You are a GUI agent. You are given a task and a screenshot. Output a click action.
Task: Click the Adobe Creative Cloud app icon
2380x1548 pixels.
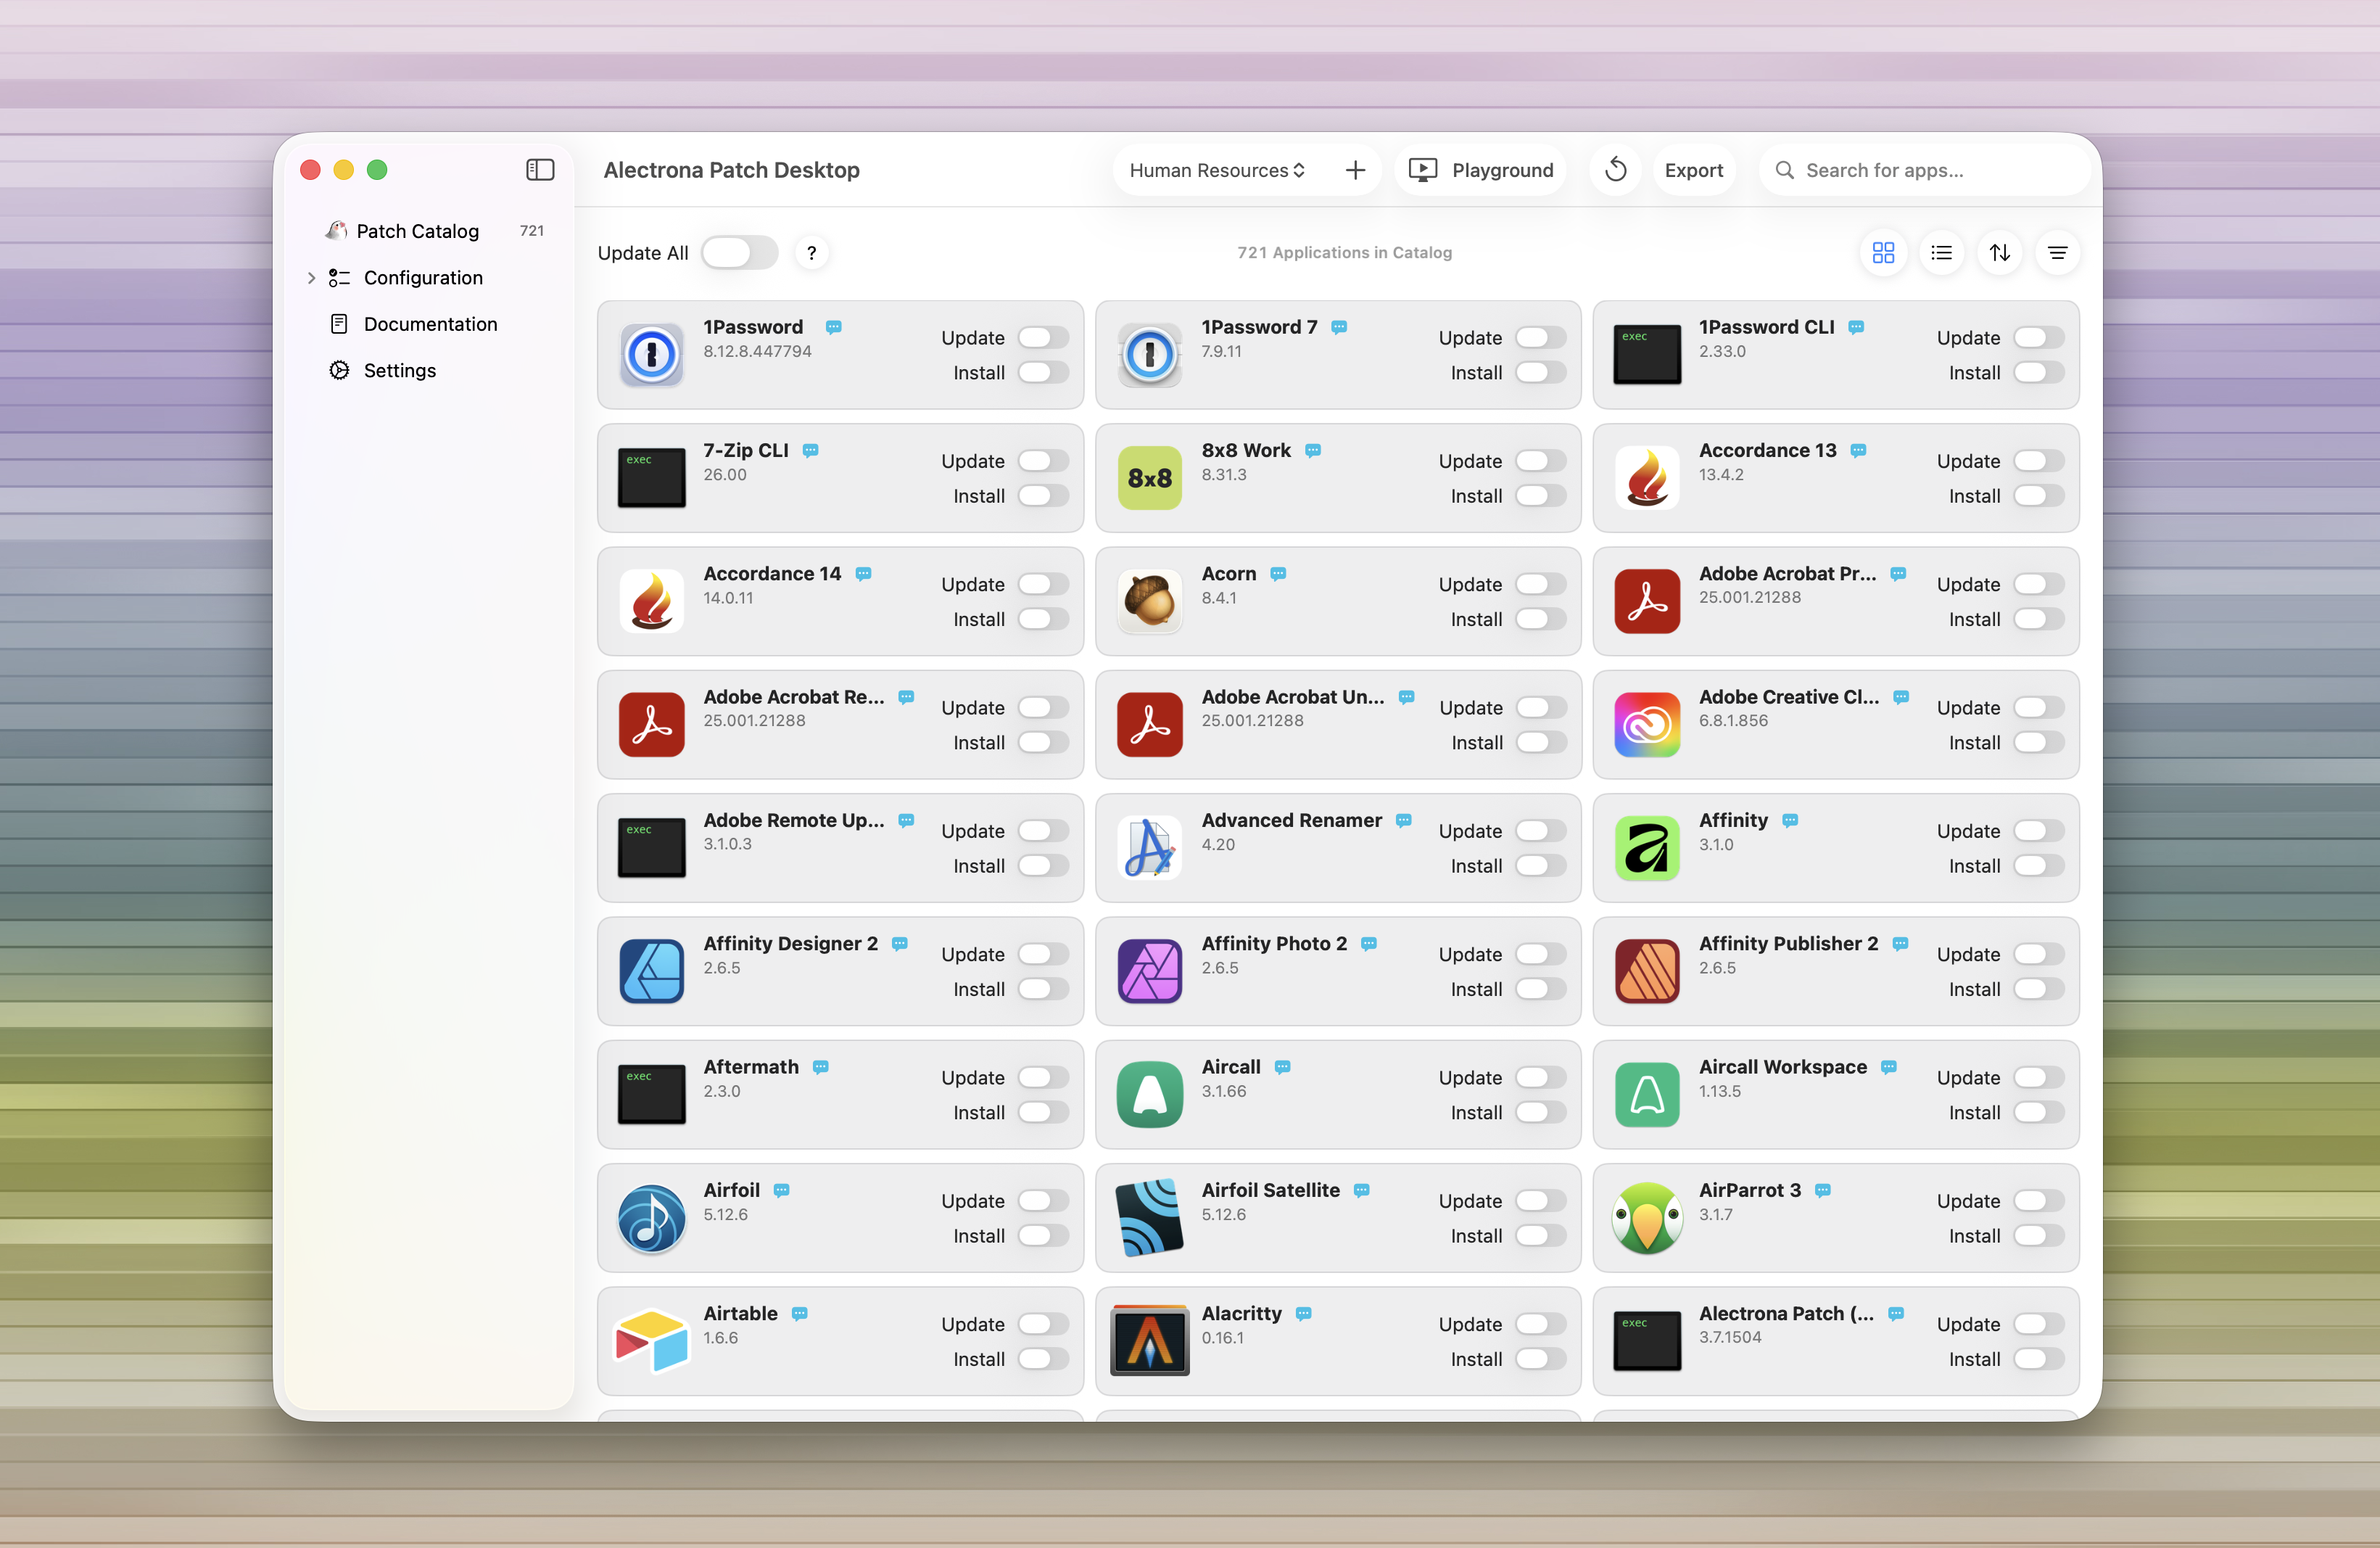click(1647, 724)
